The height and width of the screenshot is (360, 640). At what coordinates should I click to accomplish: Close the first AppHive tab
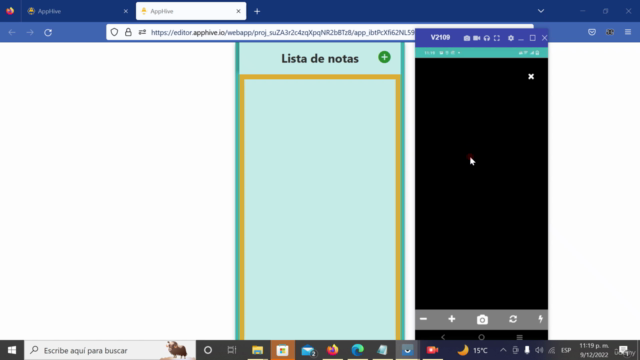click(126, 11)
